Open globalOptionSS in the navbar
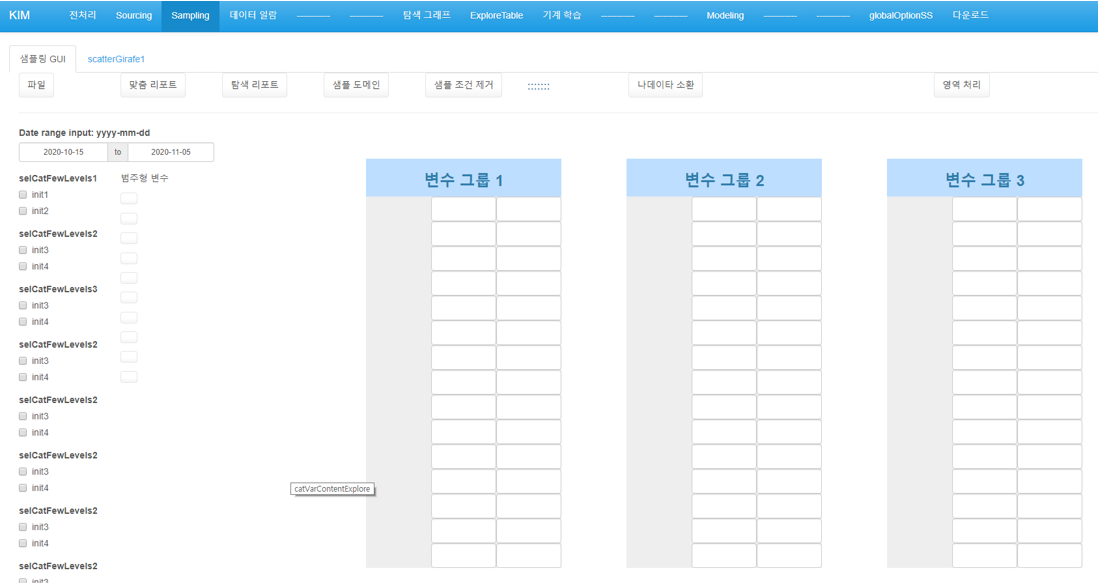The width and height of the screenshot is (1098, 583). coord(900,16)
